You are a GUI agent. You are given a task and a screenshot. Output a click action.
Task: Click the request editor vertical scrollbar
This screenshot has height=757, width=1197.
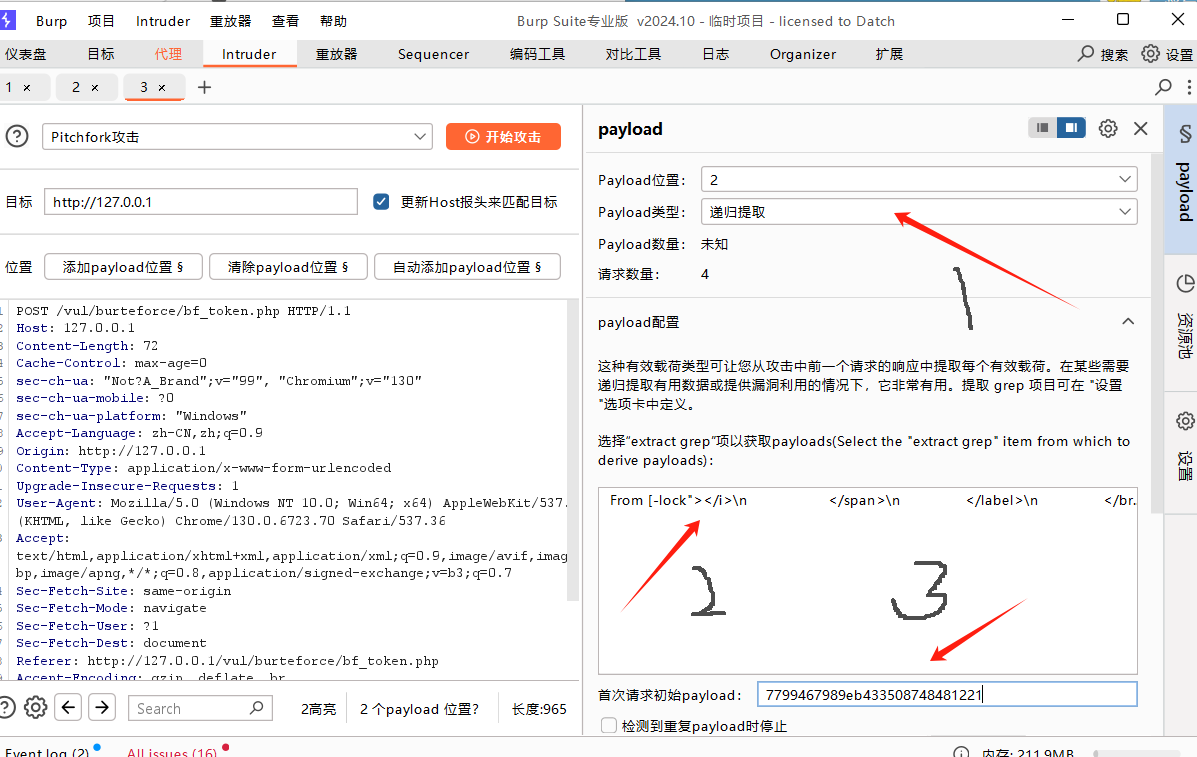point(573,450)
